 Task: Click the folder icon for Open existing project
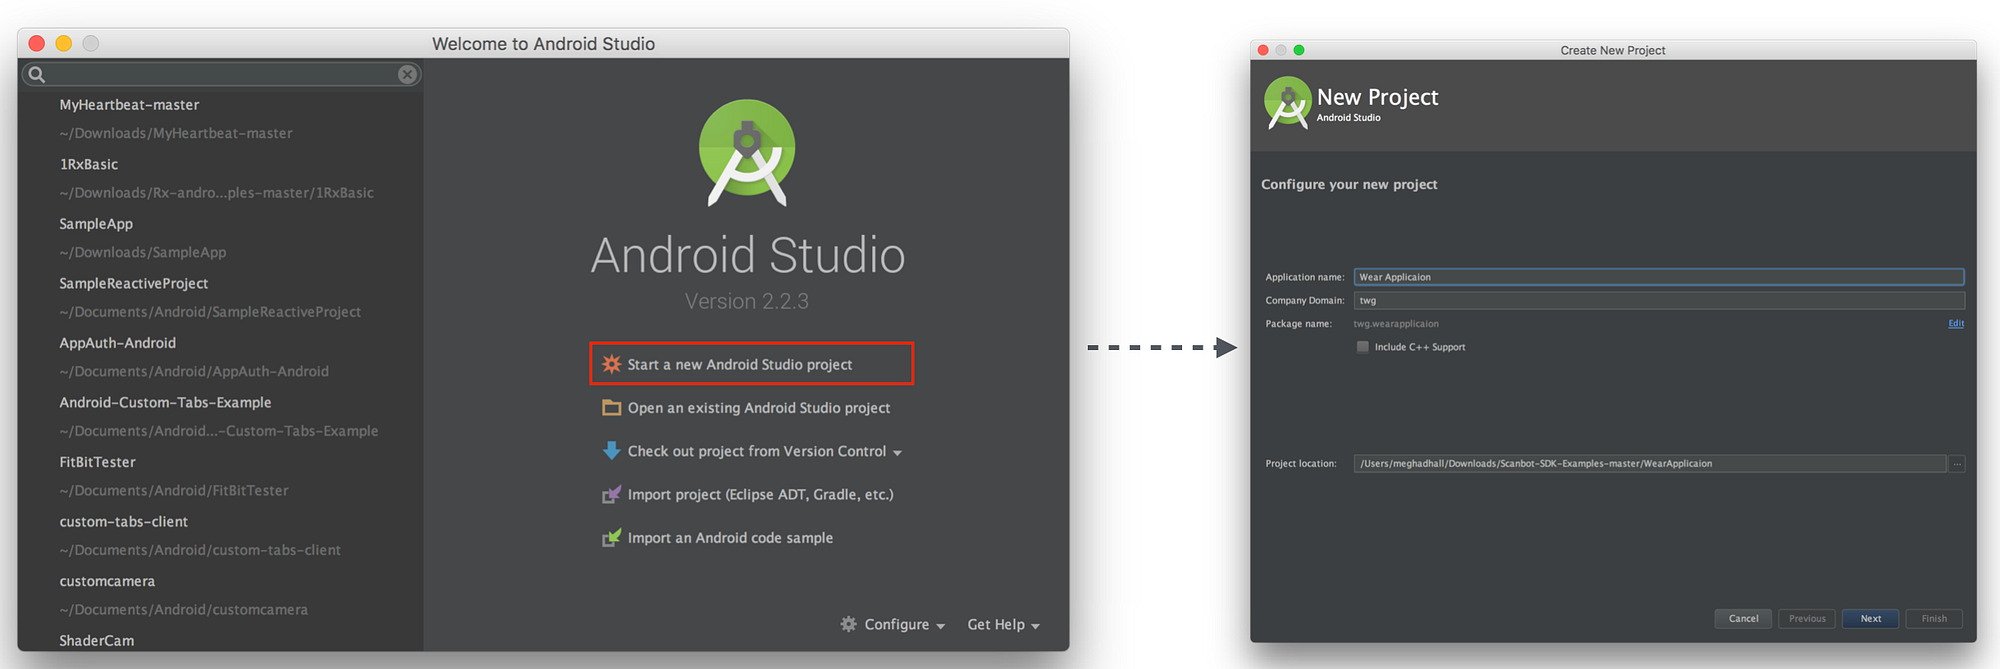pos(611,408)
